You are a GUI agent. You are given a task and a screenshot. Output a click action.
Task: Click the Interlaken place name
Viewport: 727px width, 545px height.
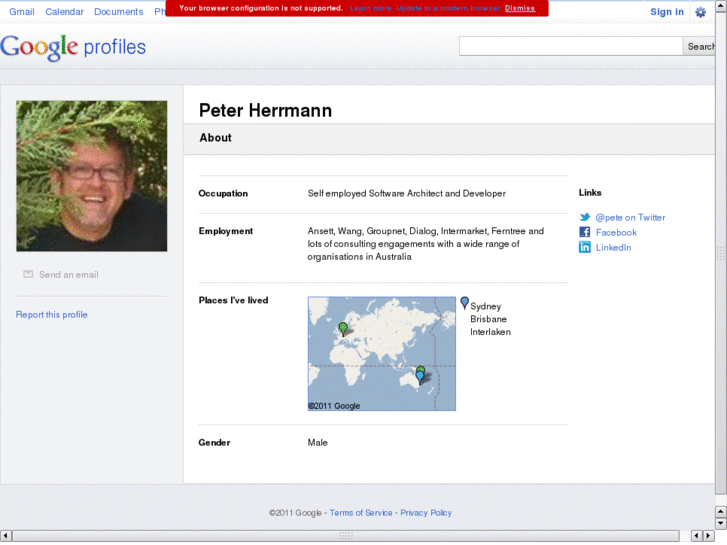click(x=490, y=332)
